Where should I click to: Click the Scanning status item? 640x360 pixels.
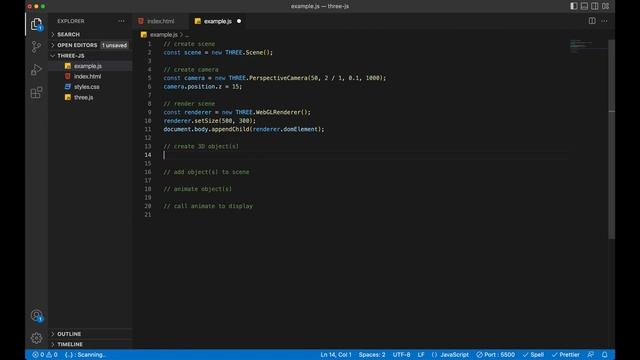coord(85,355)
